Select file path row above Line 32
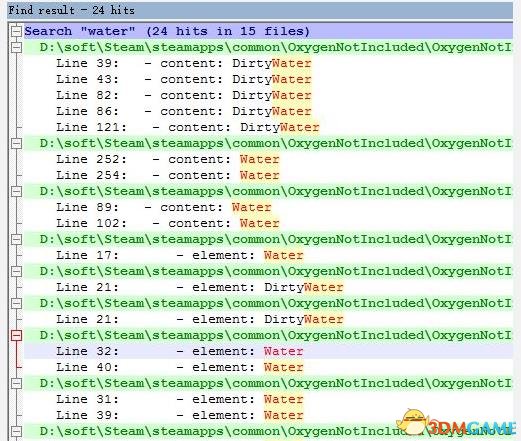The height and width of the screenshot is (441, 521). 268,335
